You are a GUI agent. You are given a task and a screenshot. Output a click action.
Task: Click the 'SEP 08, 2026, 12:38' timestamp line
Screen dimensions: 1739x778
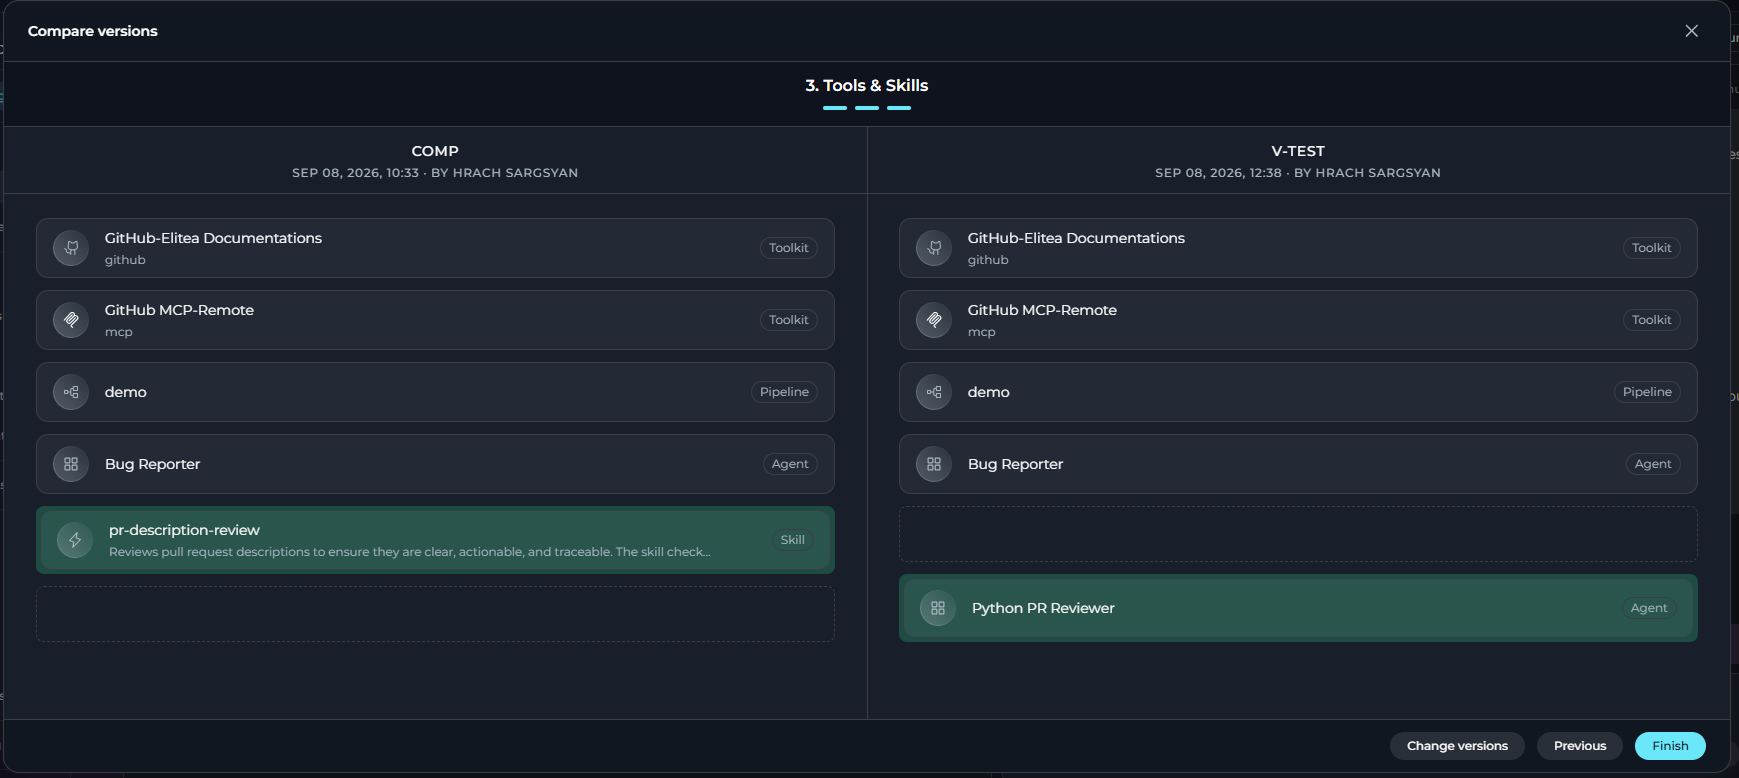tap(1298, 173)
